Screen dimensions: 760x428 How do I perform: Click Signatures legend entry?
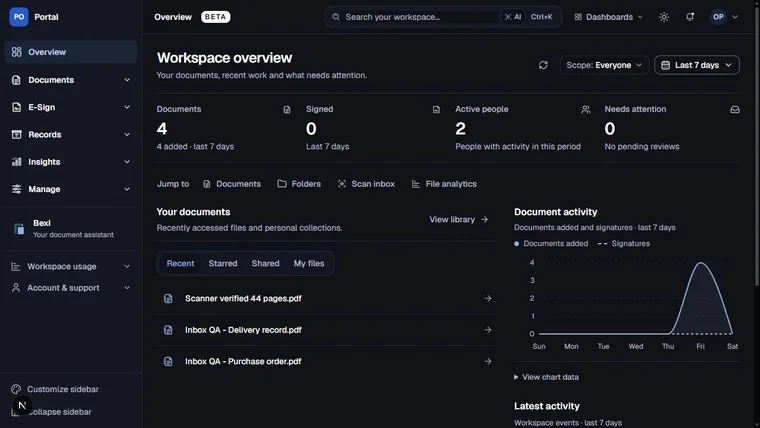point(624,244)
